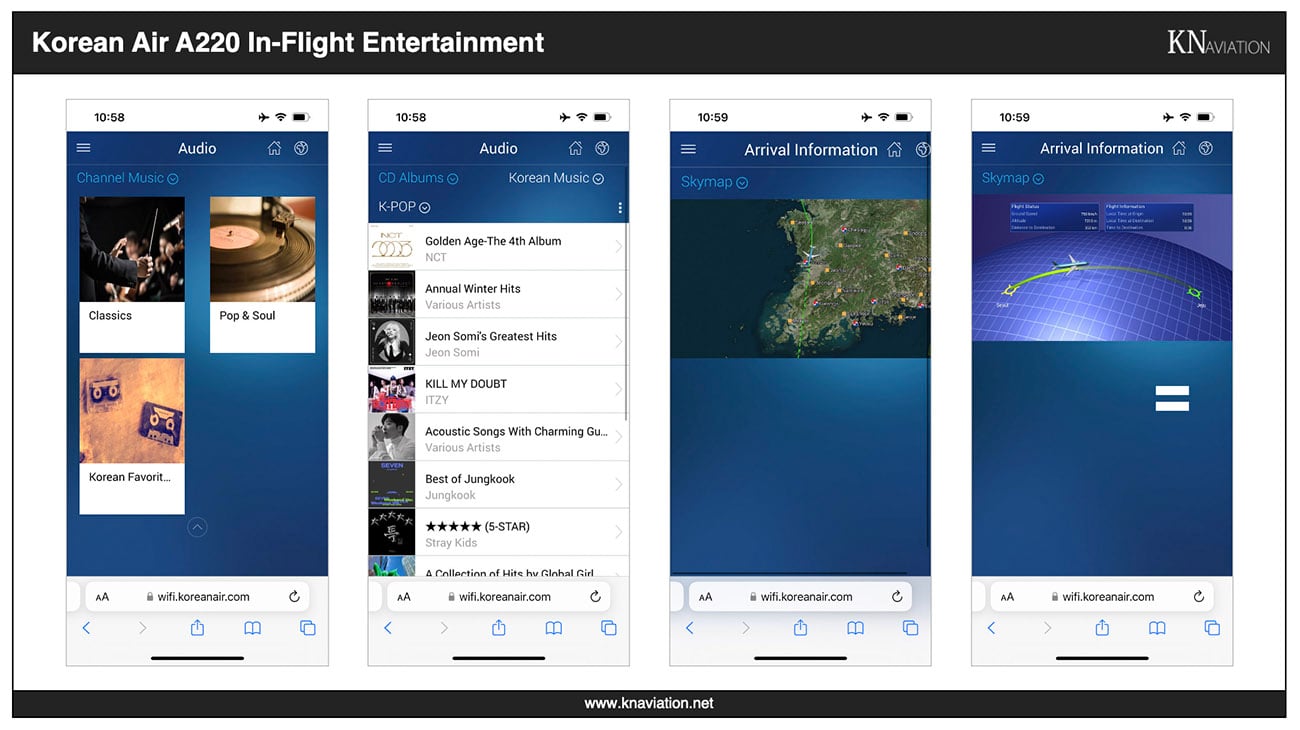The height and width of the screenshot is (730, 1300).
Task: Open 5-STAR album by Stray Kids
Action: click(x=498, y=532)
